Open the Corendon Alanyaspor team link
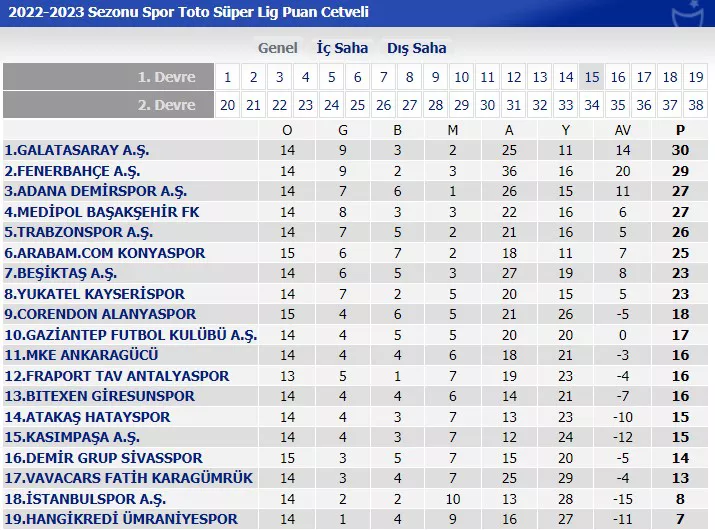715x530 pixels. click(x=100, y=314)
